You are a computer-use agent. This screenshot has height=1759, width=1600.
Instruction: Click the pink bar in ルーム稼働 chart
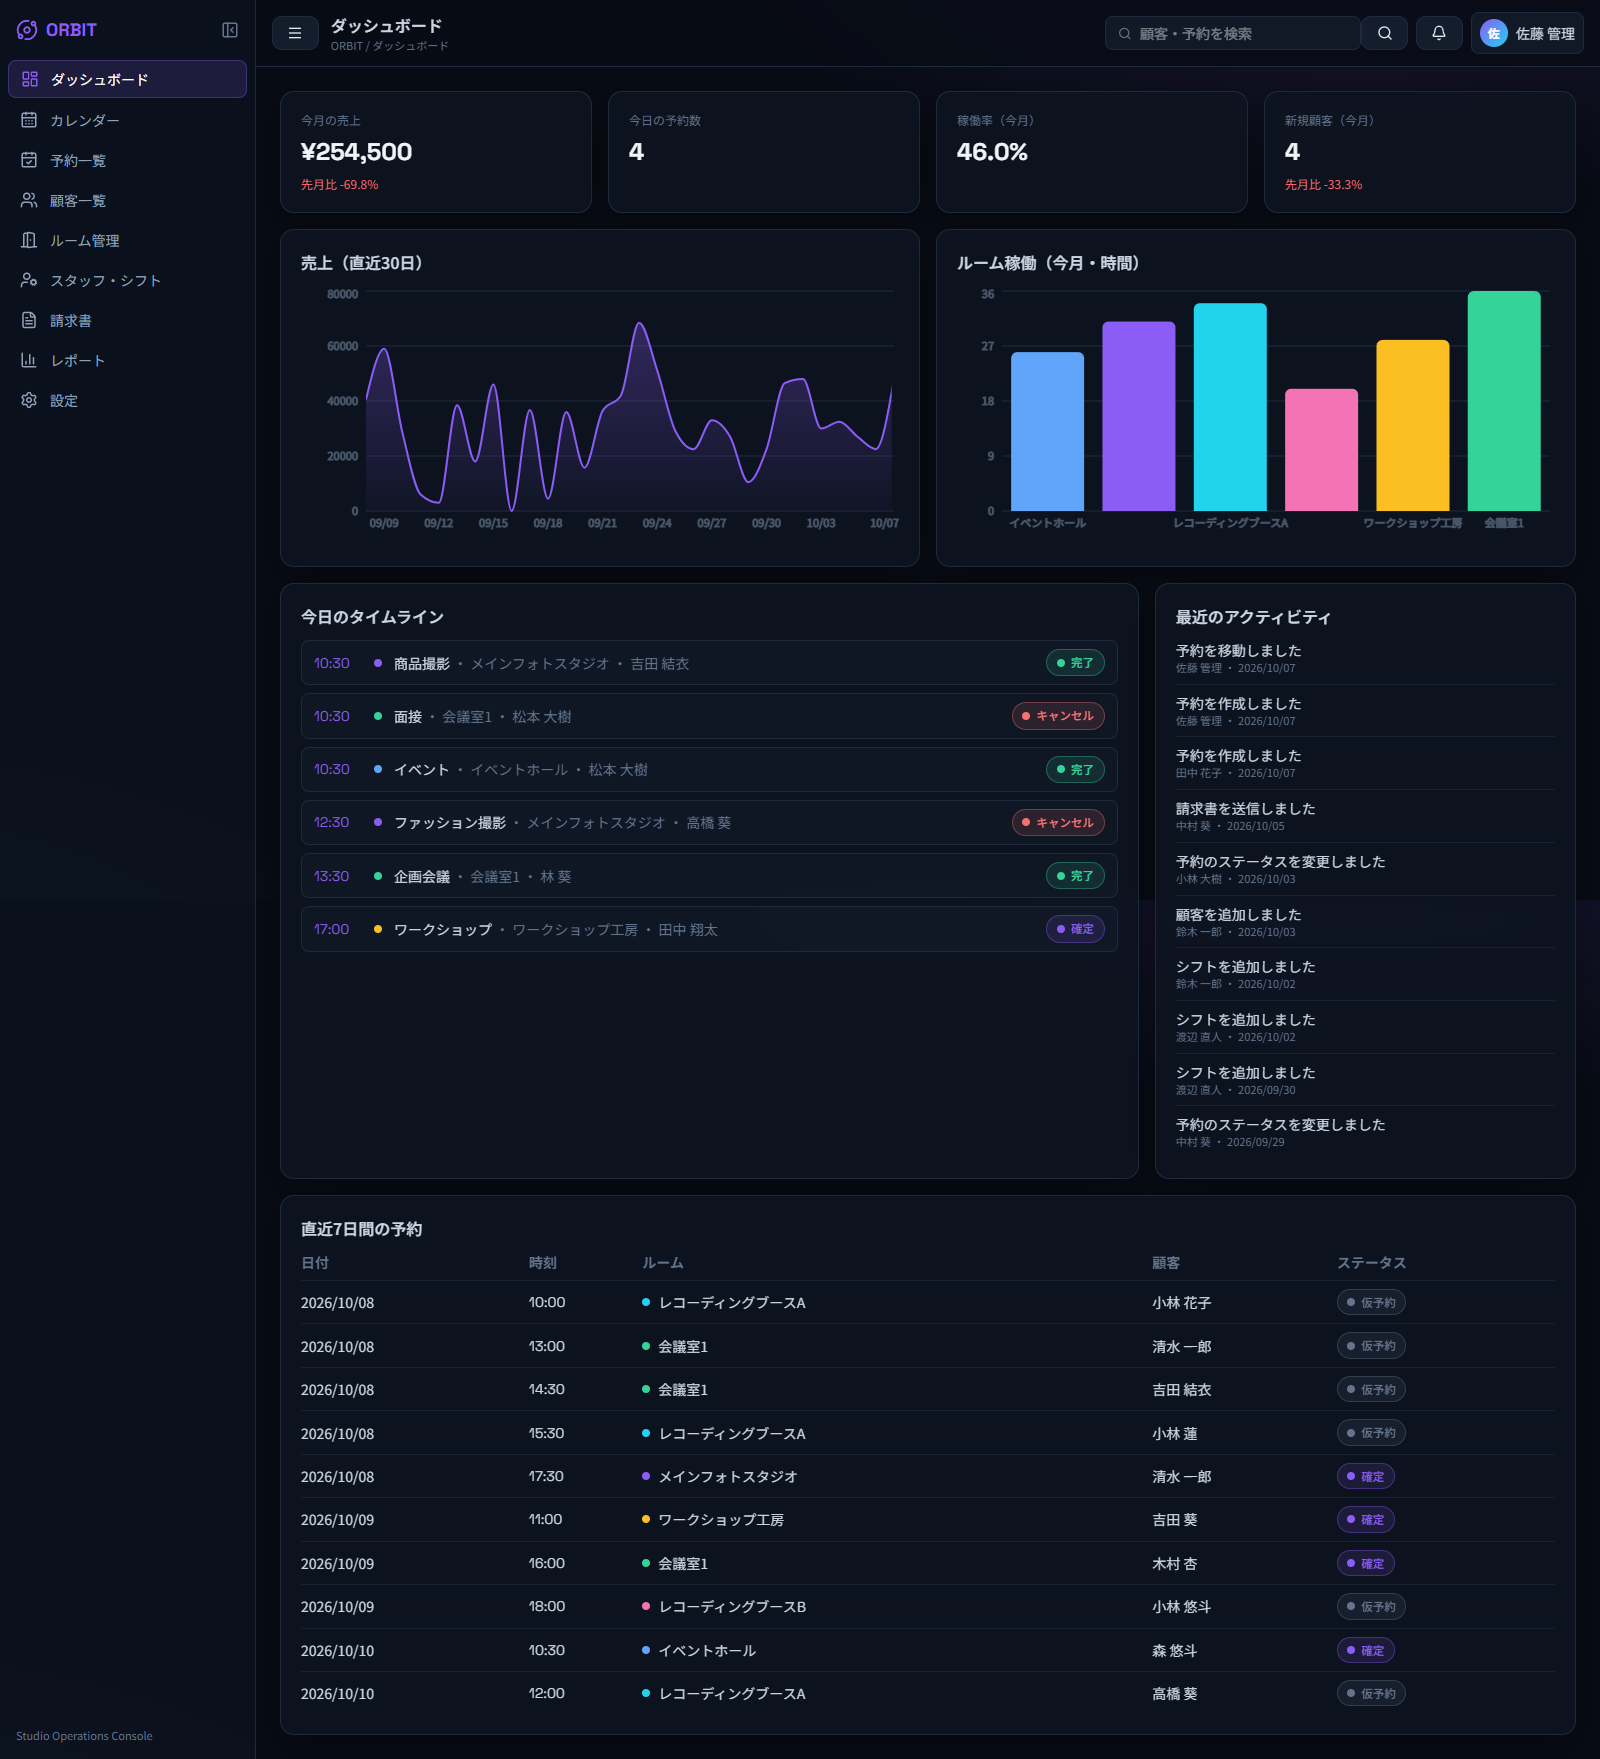[1321, 450]
